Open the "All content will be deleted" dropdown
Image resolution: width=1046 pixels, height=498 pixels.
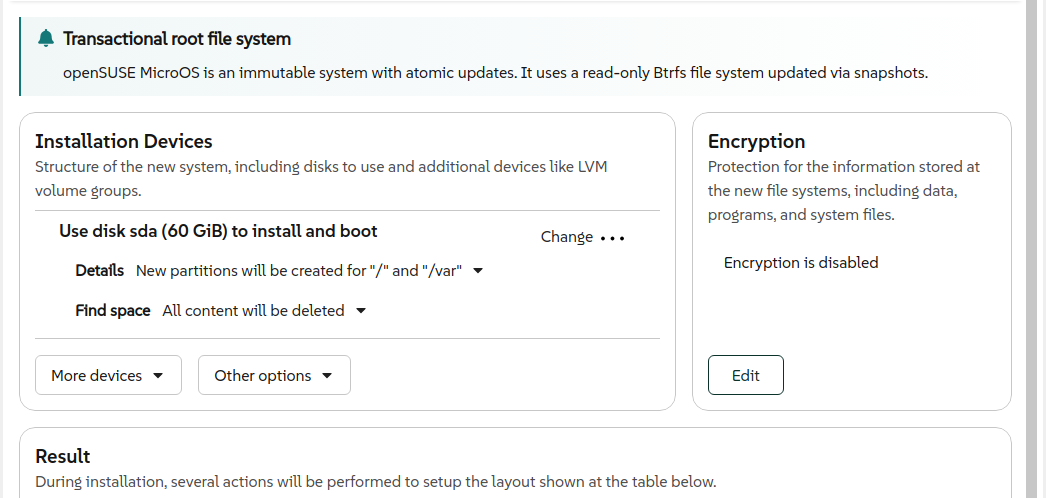264,311
